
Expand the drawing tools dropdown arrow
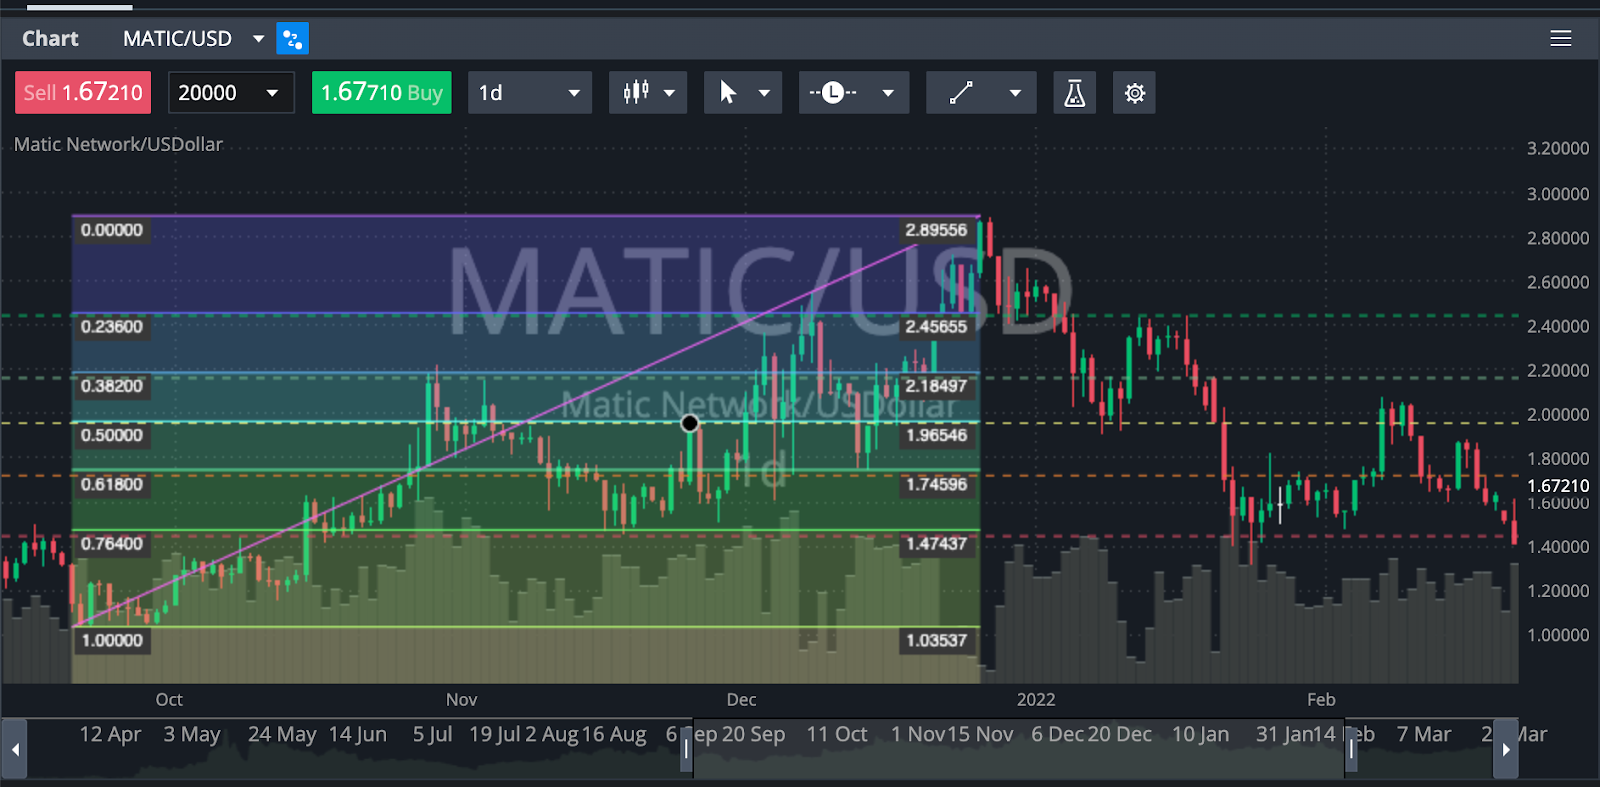pyautogui.click(x=1015, y=93)
